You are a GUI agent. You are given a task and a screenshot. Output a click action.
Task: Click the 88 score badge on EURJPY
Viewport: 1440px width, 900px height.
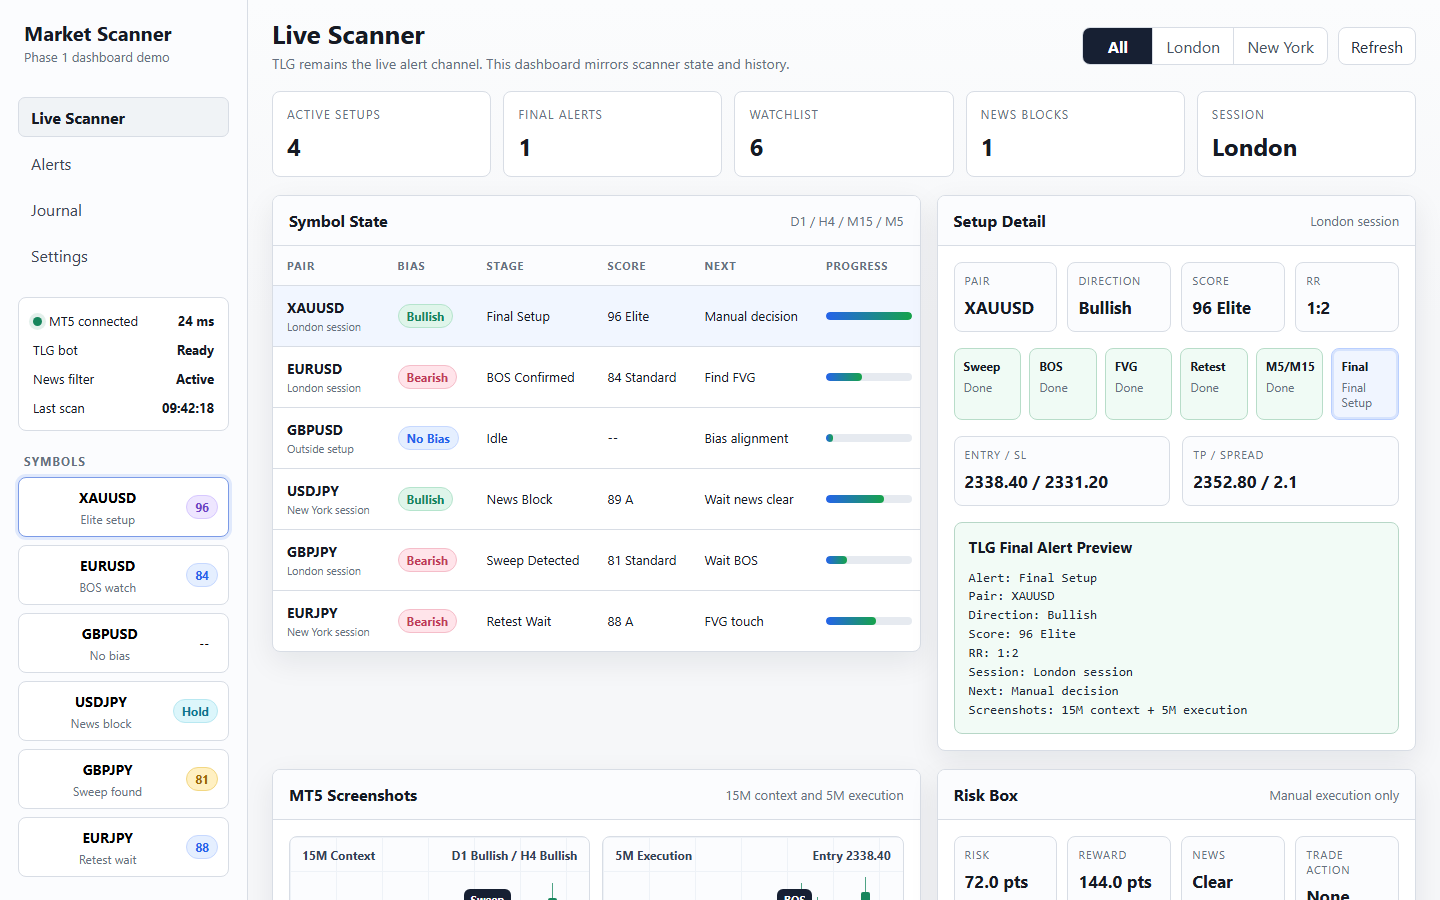[x=202, y=847]
